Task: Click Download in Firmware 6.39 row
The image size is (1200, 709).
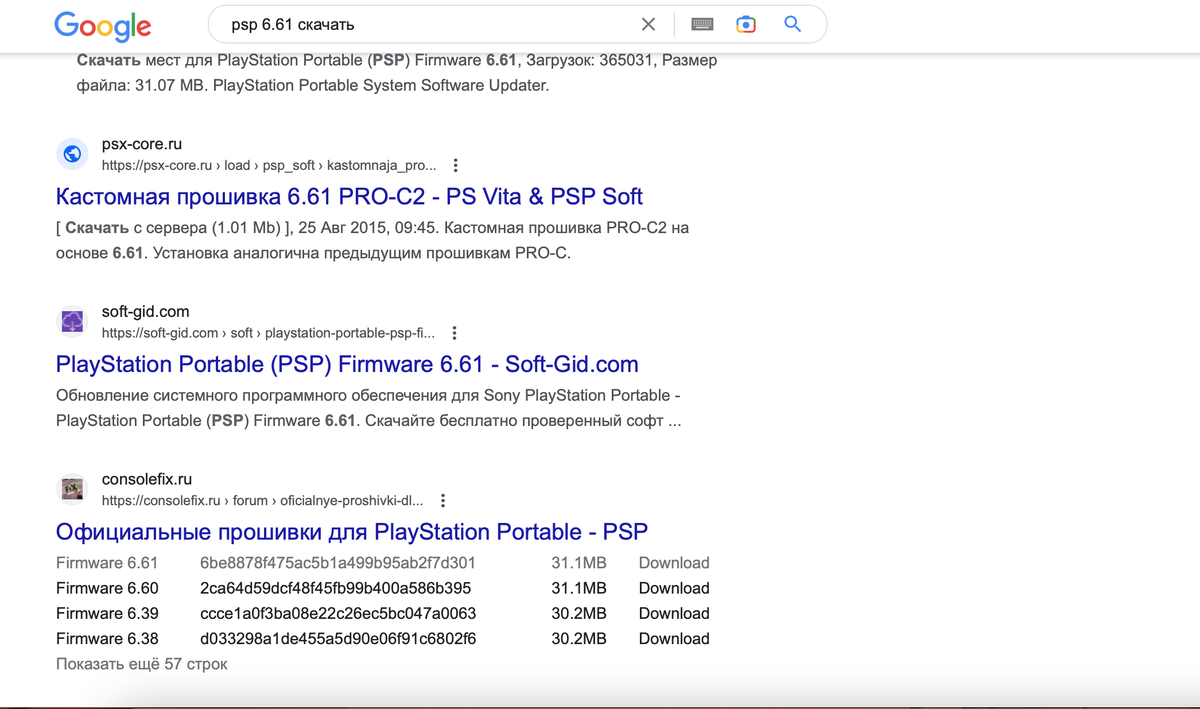Action: coord(674,613)
